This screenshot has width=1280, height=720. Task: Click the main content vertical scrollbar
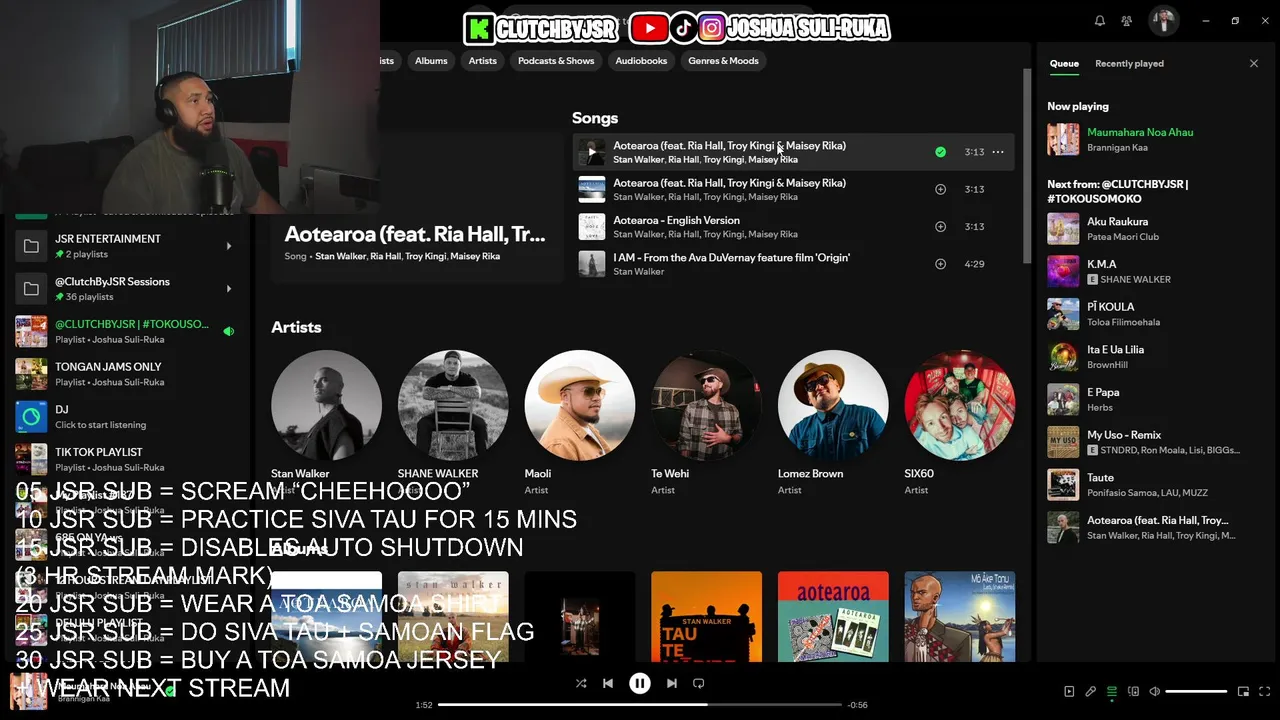tap(1026, 165)
